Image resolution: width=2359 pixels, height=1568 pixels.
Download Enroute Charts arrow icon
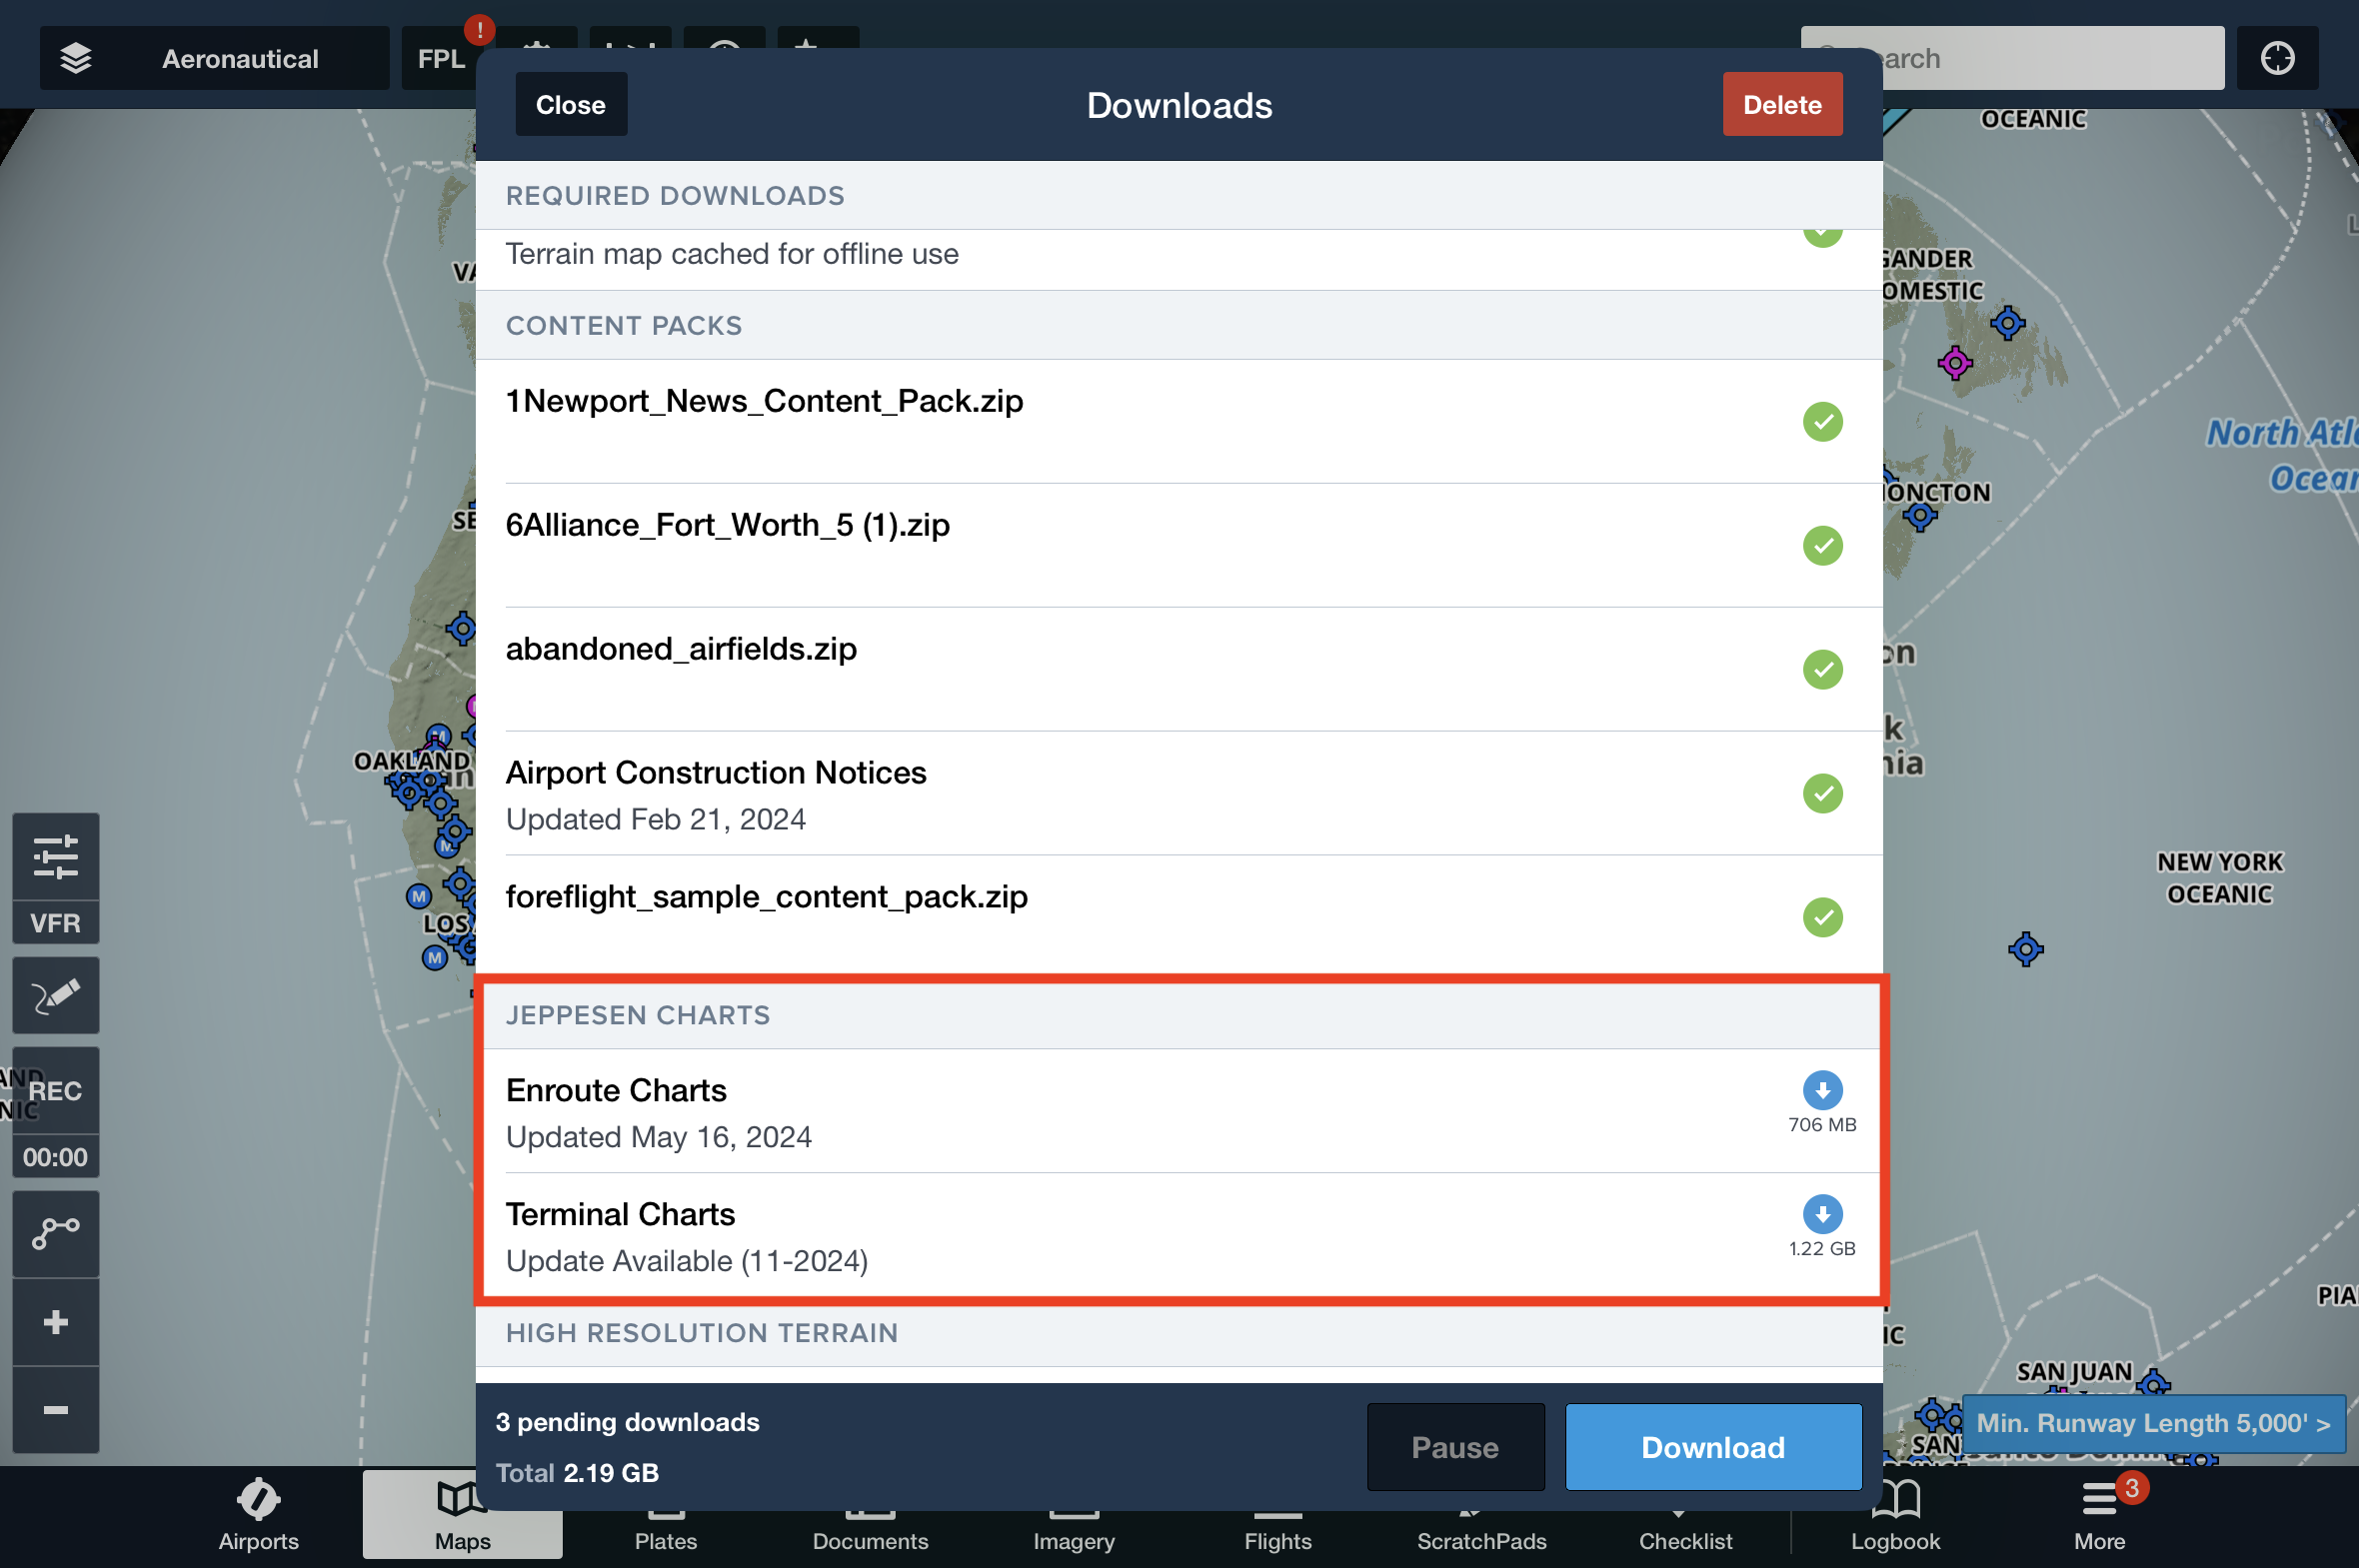tap(1822, 1090)
